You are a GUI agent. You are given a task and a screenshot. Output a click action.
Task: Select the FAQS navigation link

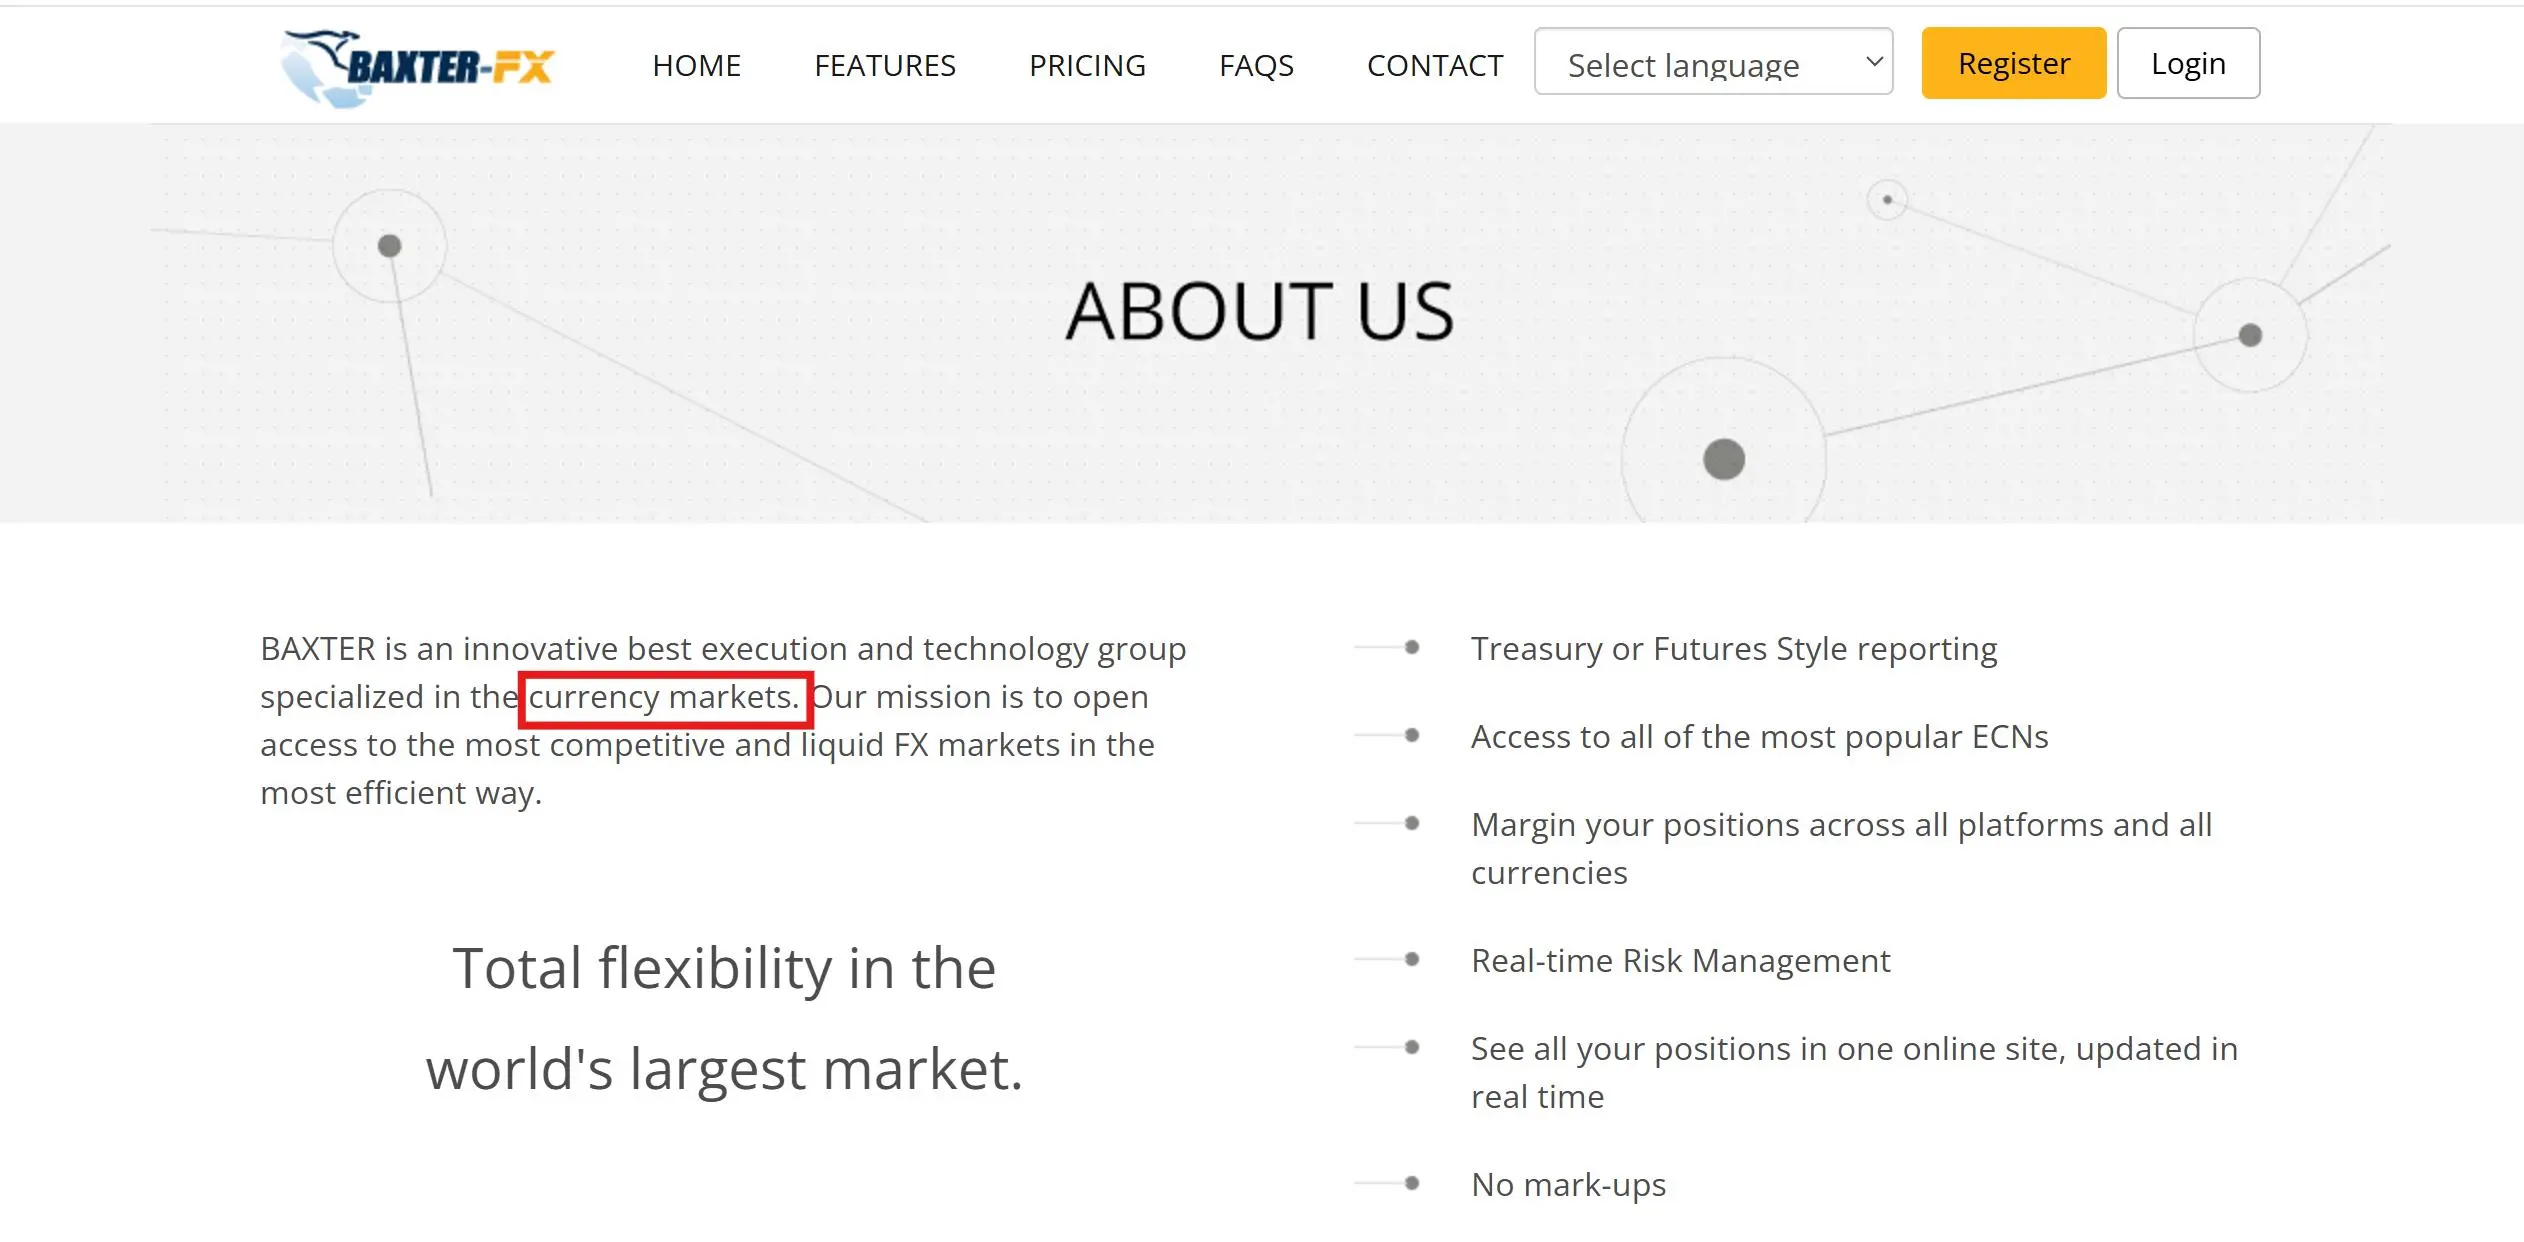1256,65
